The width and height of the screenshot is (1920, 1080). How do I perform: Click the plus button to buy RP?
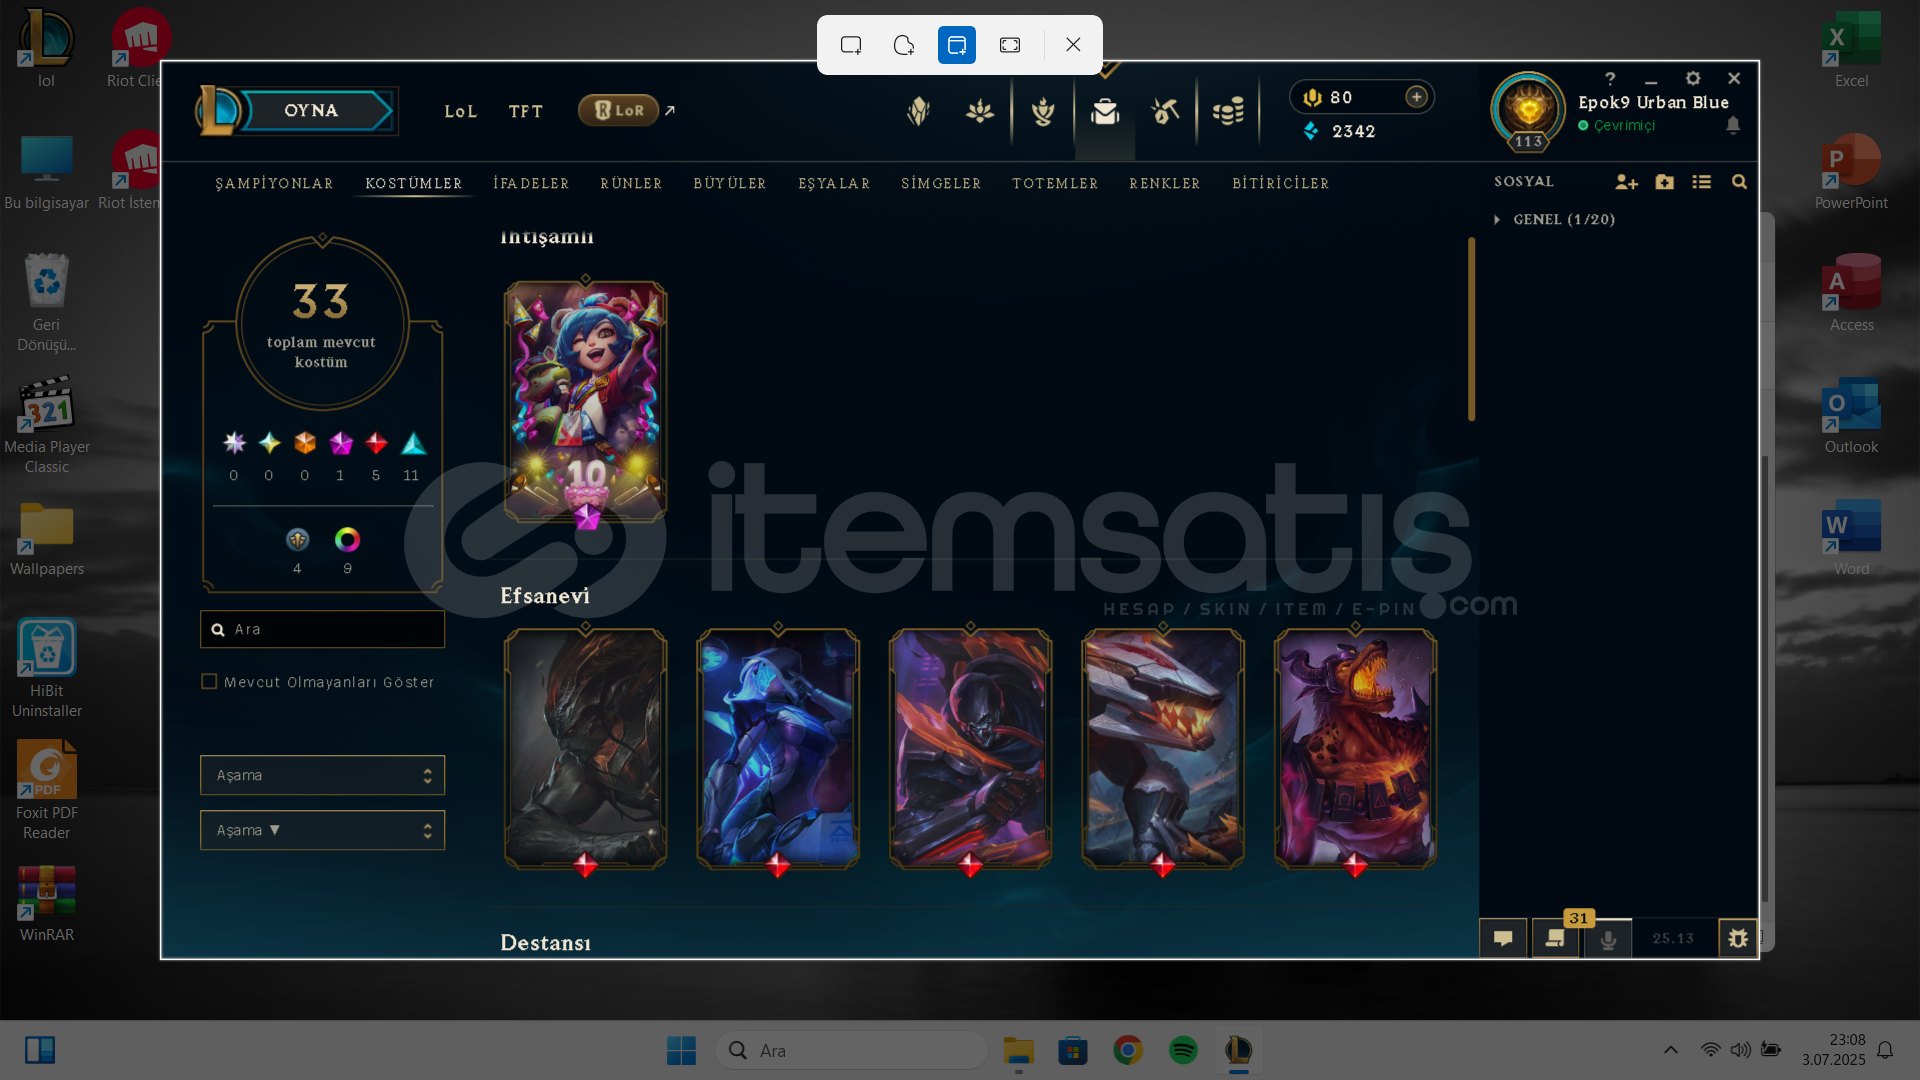1416,97
